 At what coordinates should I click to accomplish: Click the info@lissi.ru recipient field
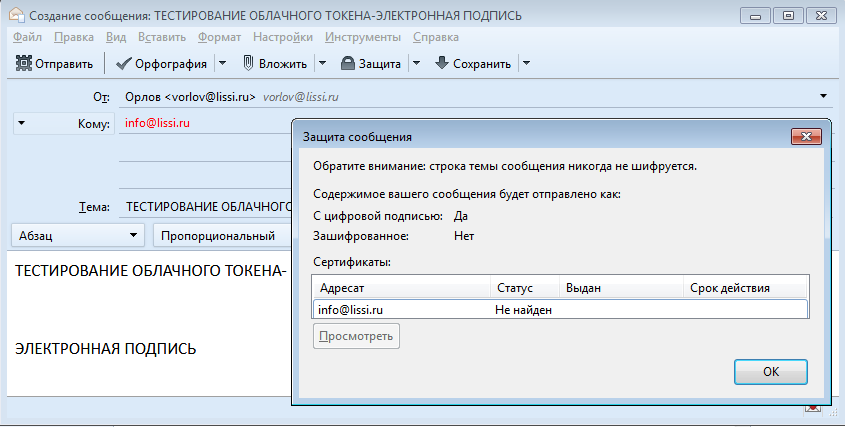click(x=205, y=123)
